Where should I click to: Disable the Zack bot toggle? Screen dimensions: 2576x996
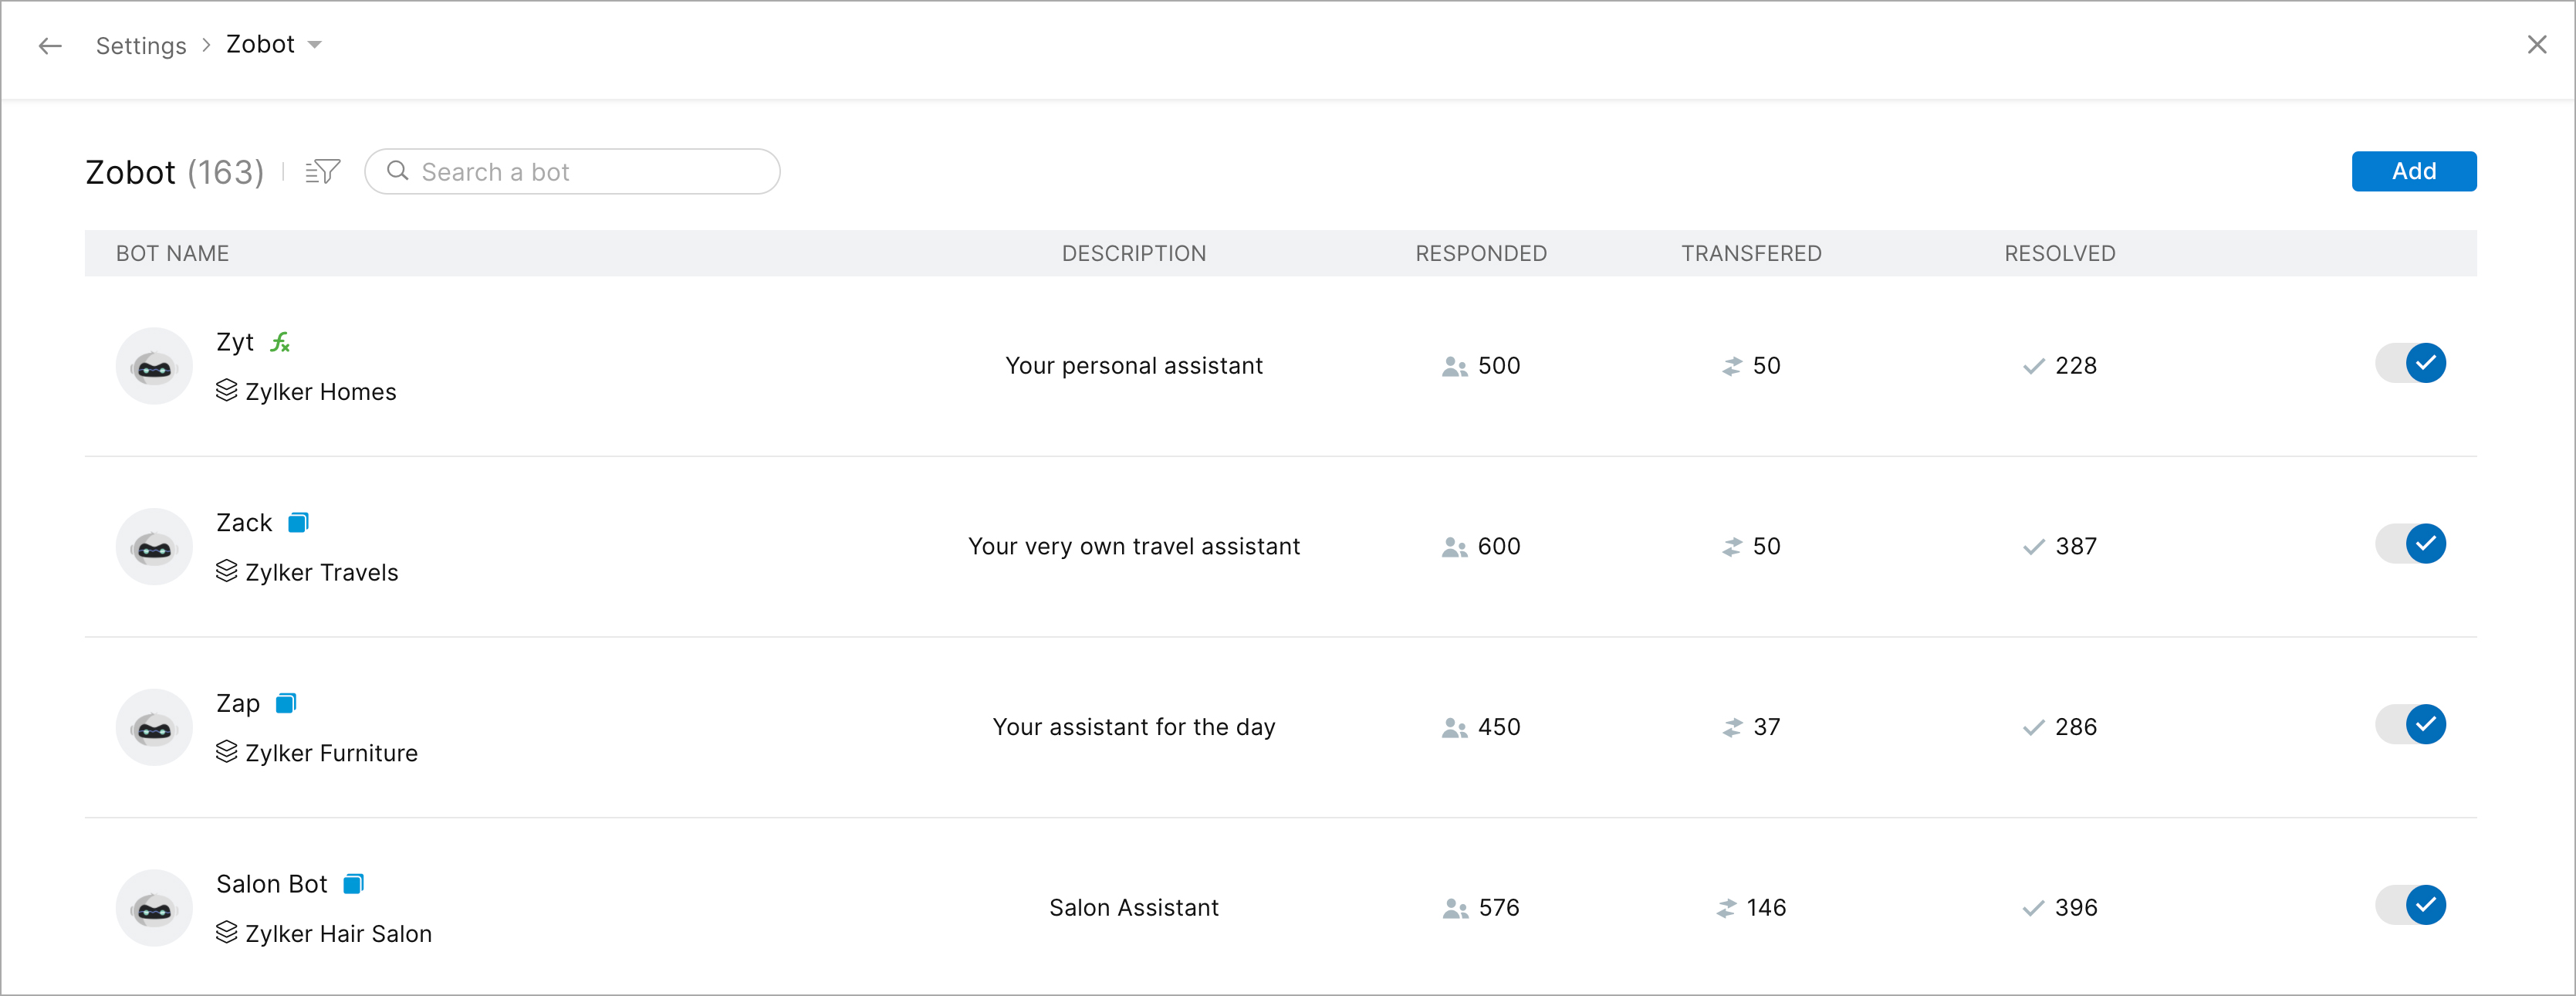point(2411,544)
